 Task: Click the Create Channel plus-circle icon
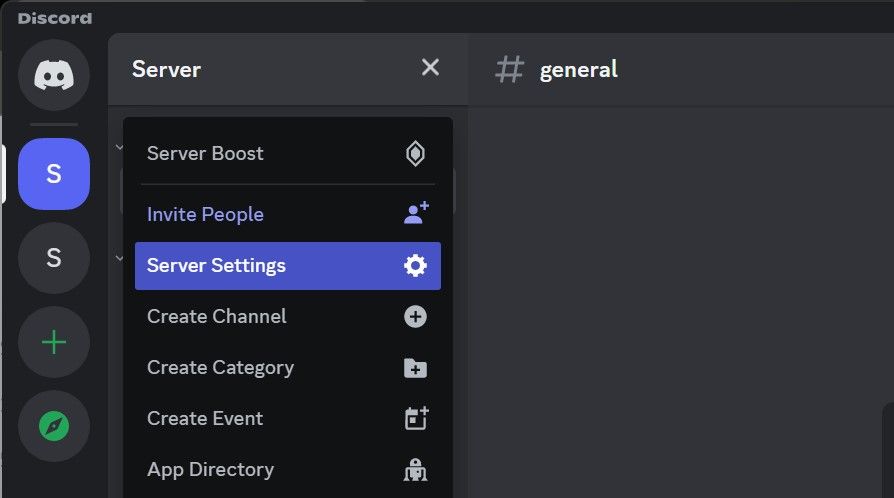[x=415, y=316]
